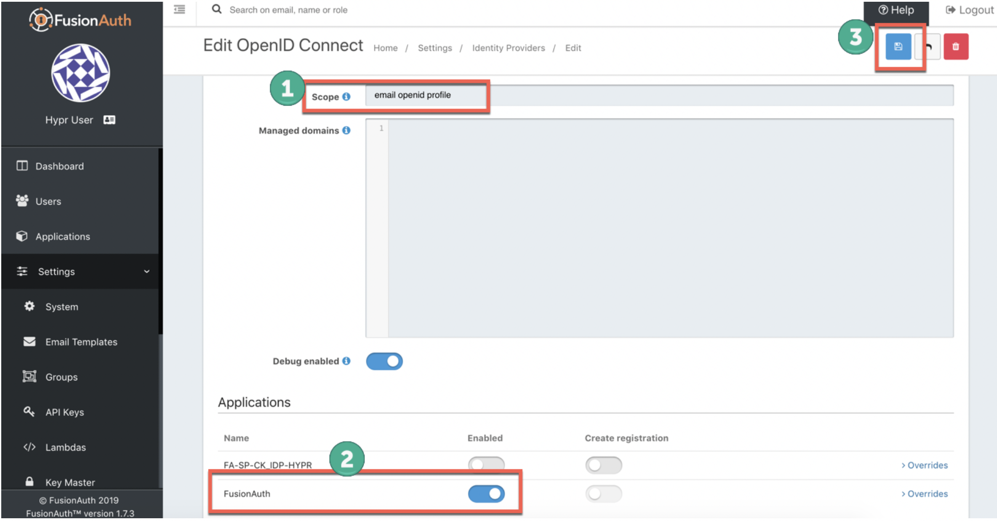This screenshot has width=997, height=521.
Task: Go to Settings breadcrumb
Action: point(435,48)
